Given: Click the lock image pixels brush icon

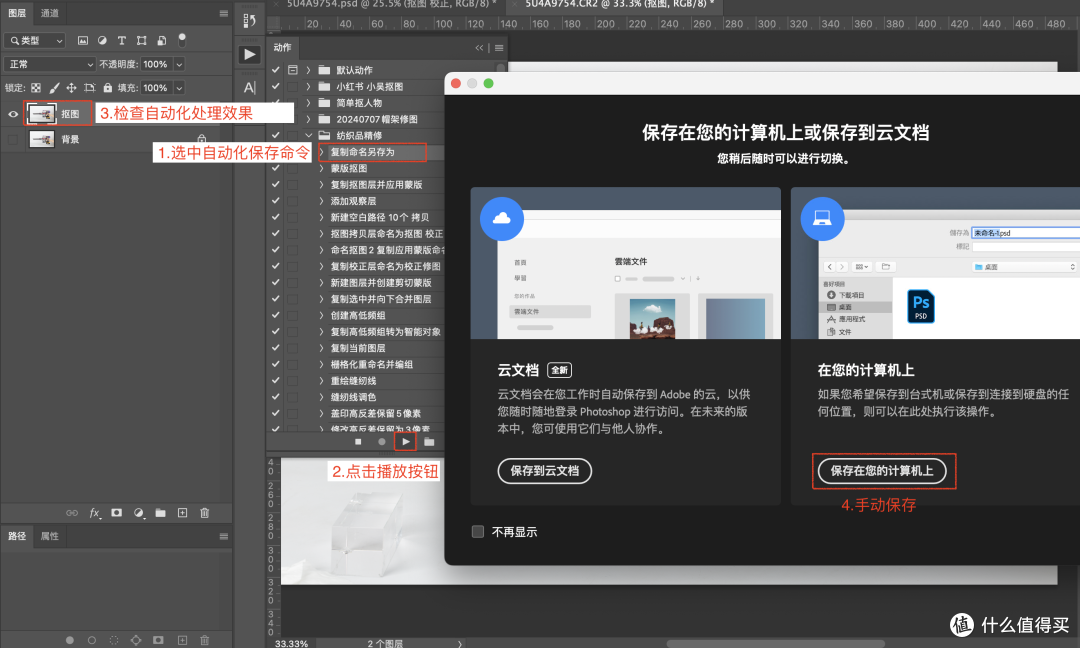Looking at the screenshot, I should [x=54, y=88].
